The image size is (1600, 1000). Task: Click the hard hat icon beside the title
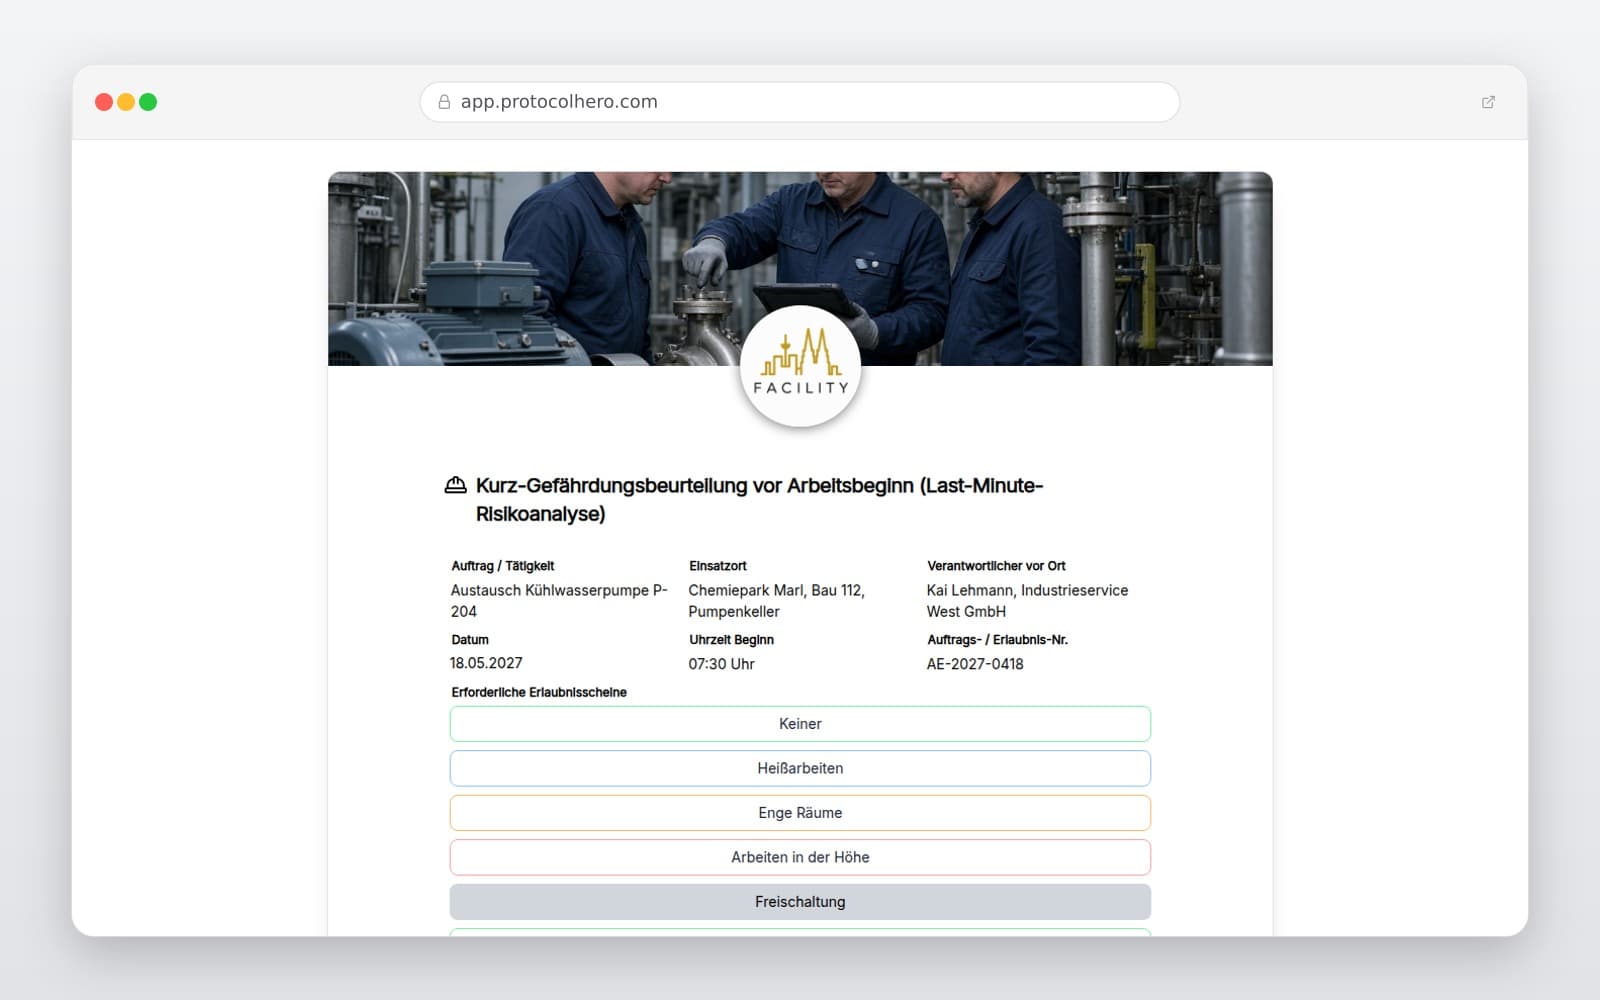click(x=455, y=485)
